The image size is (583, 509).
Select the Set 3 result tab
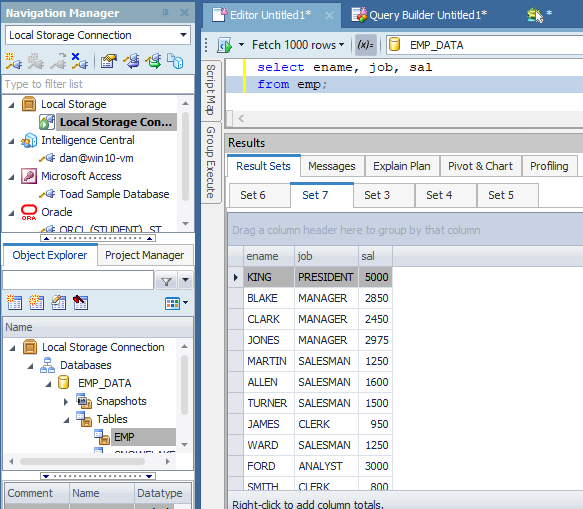(377, 195)
